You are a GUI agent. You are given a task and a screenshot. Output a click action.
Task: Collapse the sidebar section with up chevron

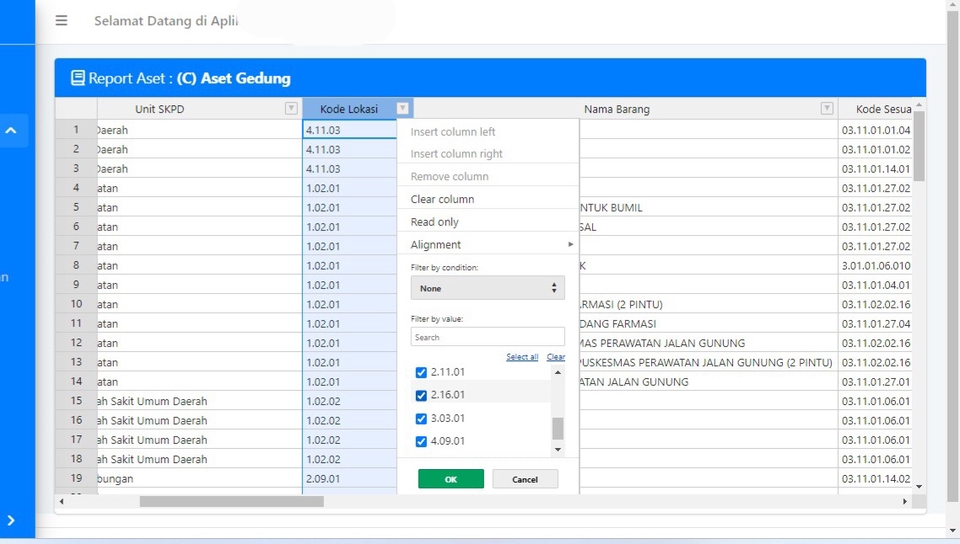(x=11, y=130)
